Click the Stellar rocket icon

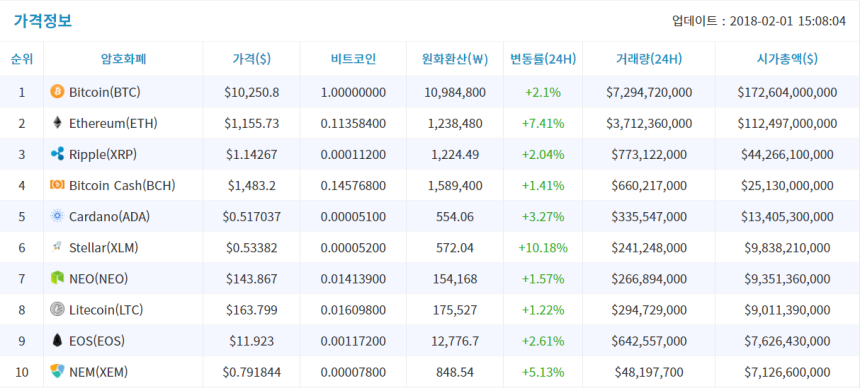pyautogui.click(x=57, y=248)
